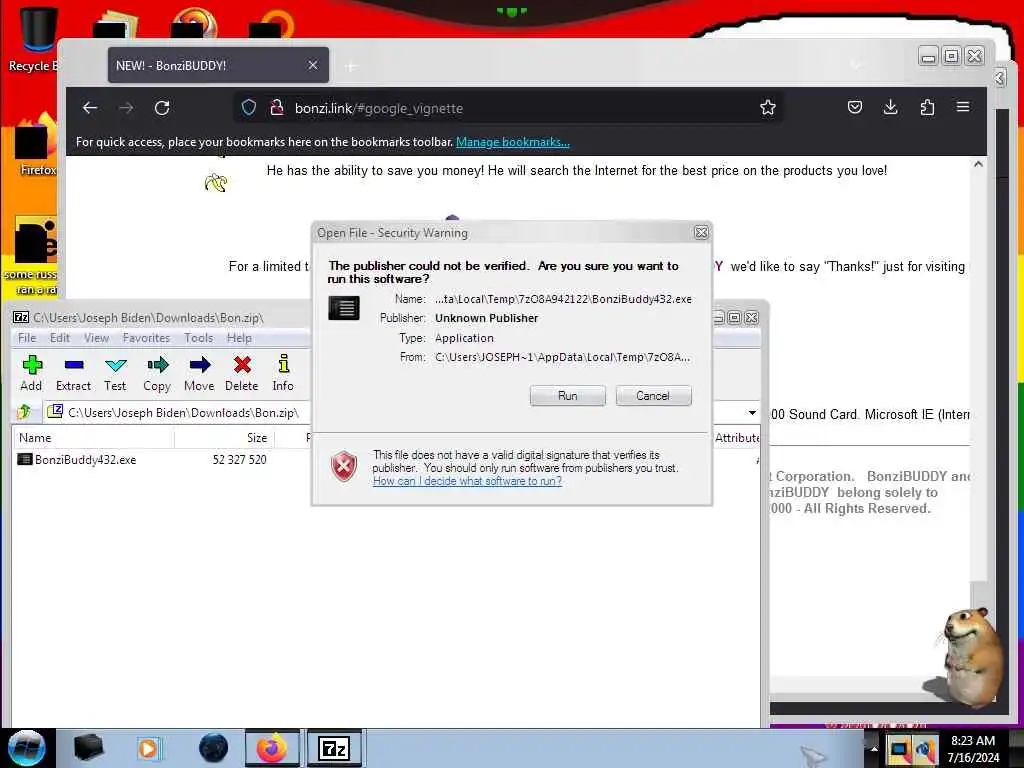Select the 'NEW! - BonziBUDDY!' tab

point(218,65)
